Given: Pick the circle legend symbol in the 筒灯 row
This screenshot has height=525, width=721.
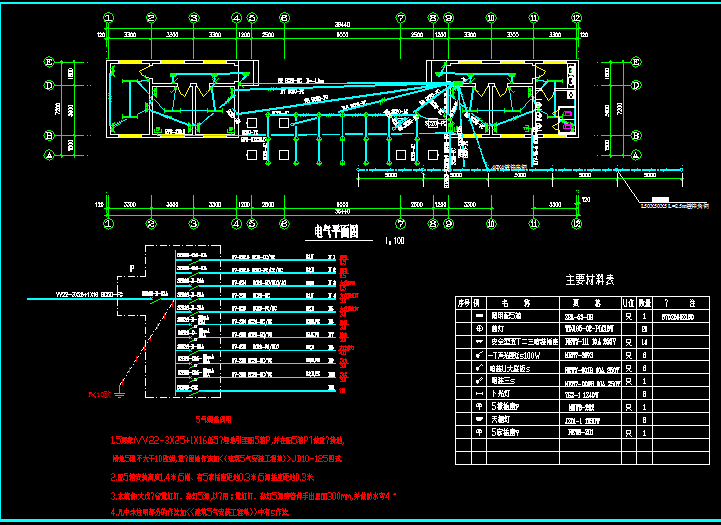Looking at the screenshot, I should tap(479, 329).
